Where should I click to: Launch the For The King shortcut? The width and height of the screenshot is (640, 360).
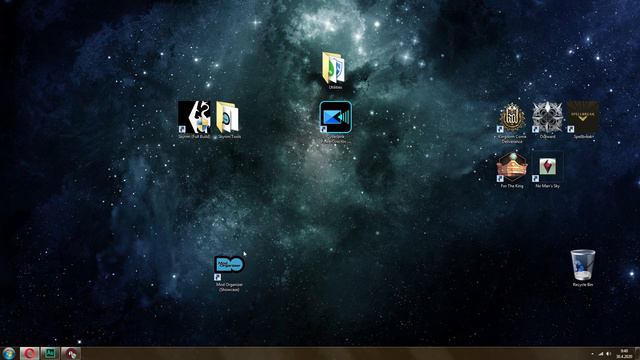click(512, 169)
